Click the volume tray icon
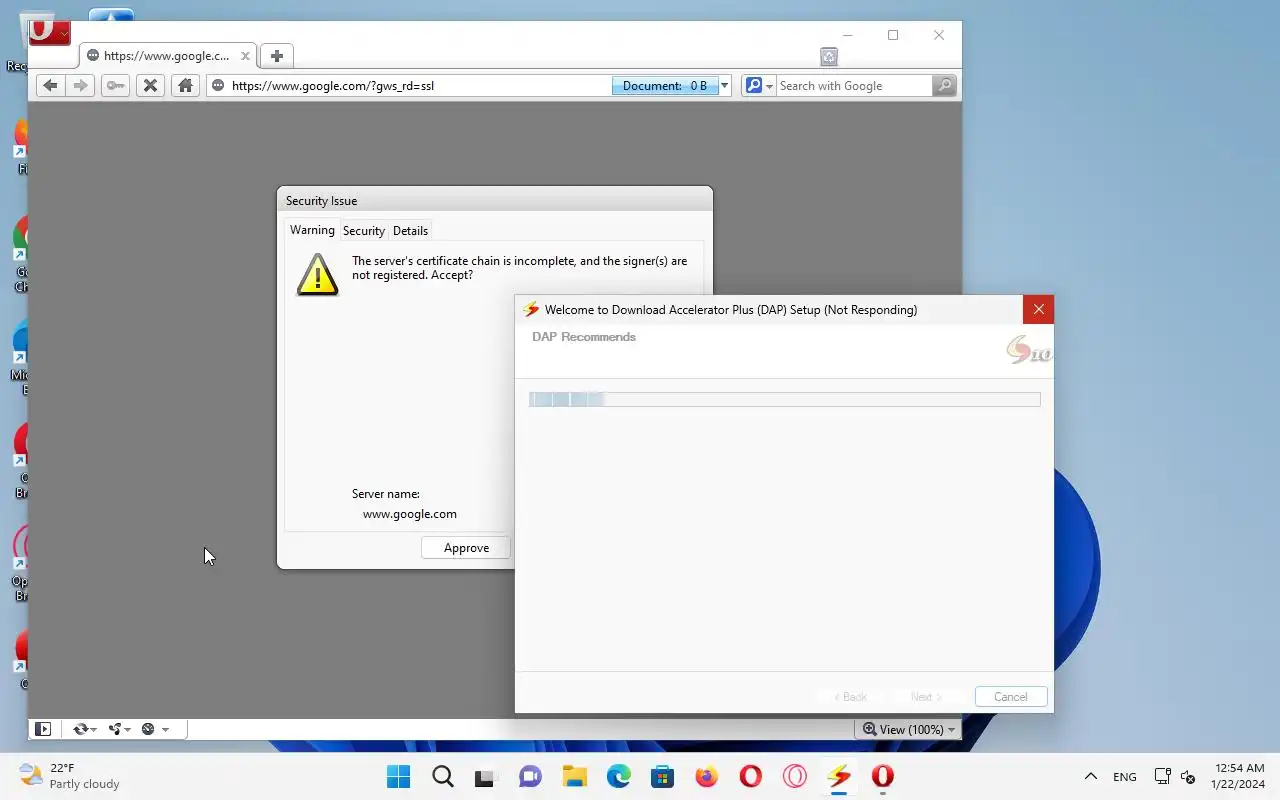1280x800 pixels. tap(1188, 777)
